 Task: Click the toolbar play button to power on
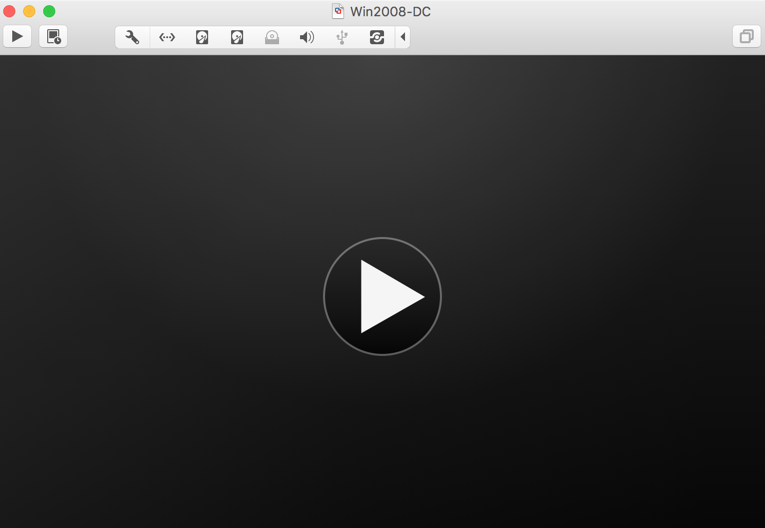coord(17,37)
